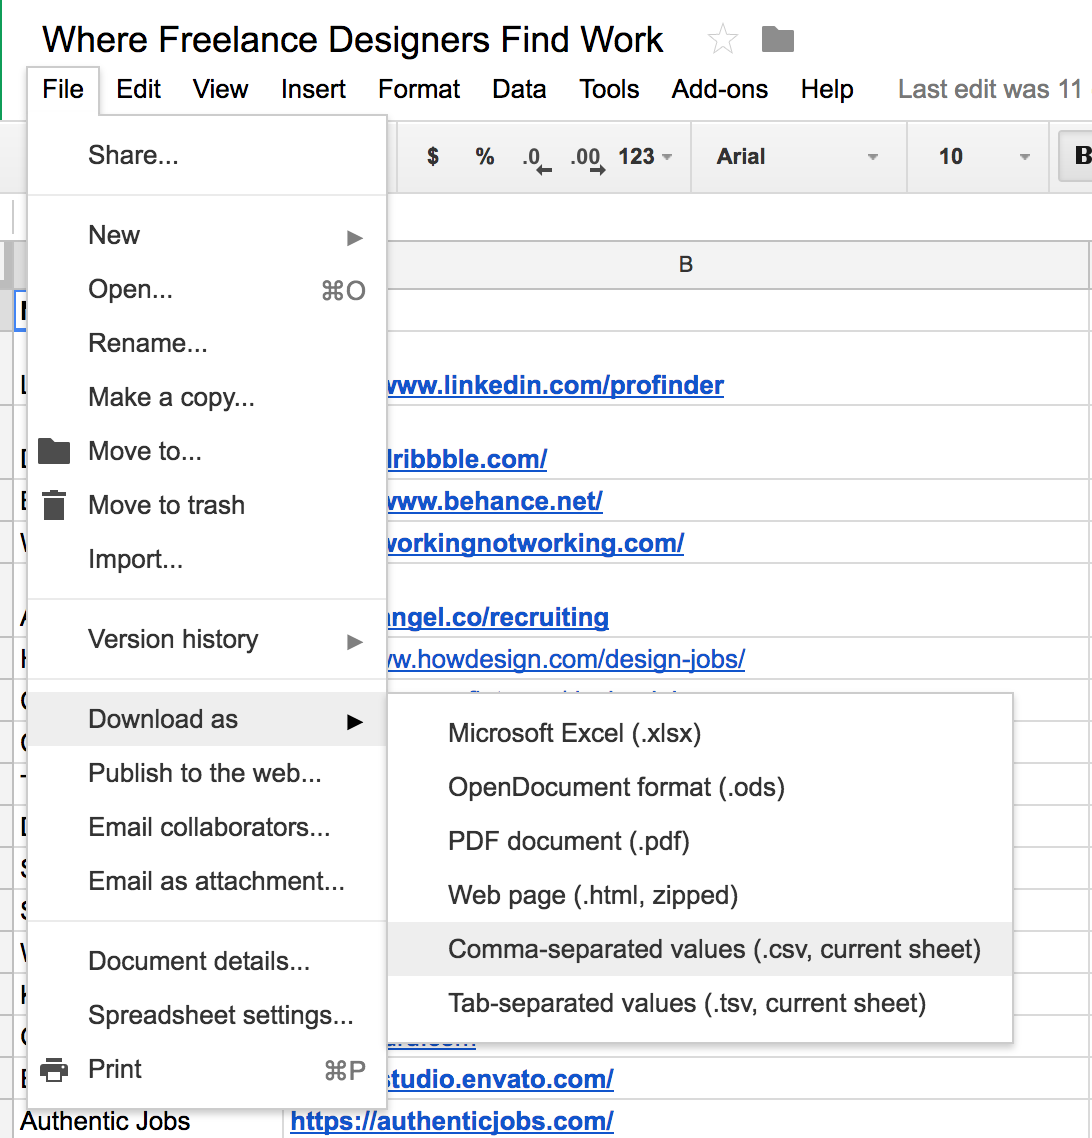Format as percent
Viewport: 1092px width, 1138px height.
(485, 156)
